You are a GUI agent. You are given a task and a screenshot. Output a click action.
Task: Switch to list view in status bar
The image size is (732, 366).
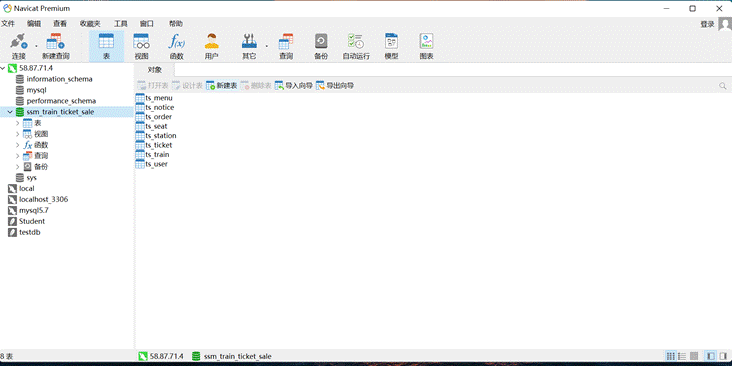click(x=671, y=356)
